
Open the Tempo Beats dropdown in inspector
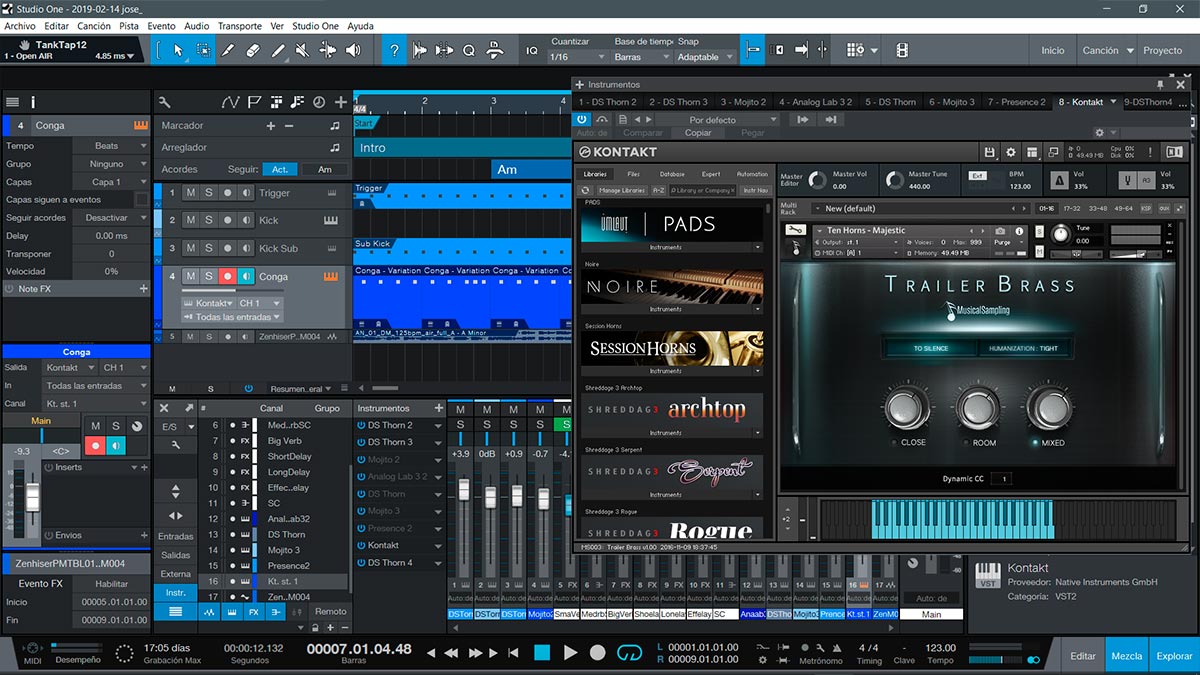point(110,146)
